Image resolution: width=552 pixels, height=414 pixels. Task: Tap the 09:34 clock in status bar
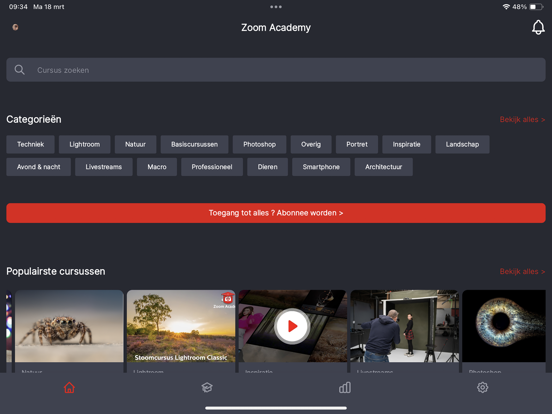click(x=18, y=7)
